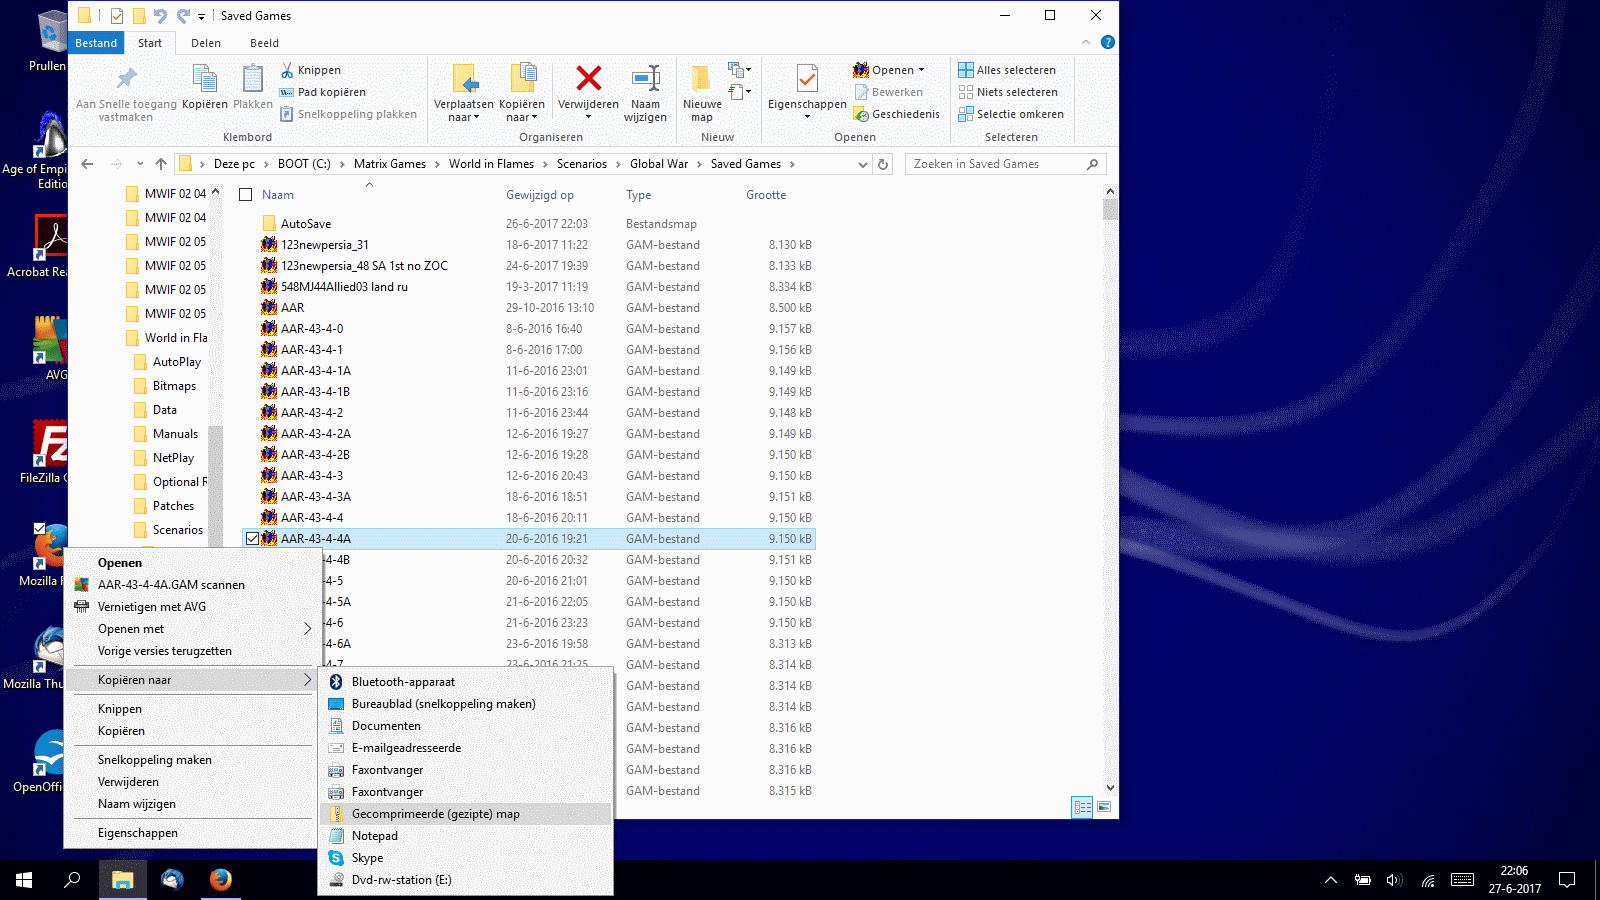This screenshot has width=1600, height=900.
Task: Pin to Snelle toegang icon
Action: click(x=127, y=79)
